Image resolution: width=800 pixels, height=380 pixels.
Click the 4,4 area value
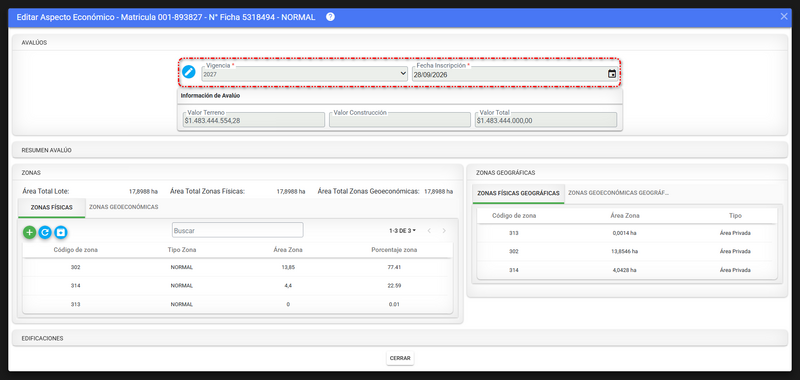pyautogui.click(x=288, y=286)
